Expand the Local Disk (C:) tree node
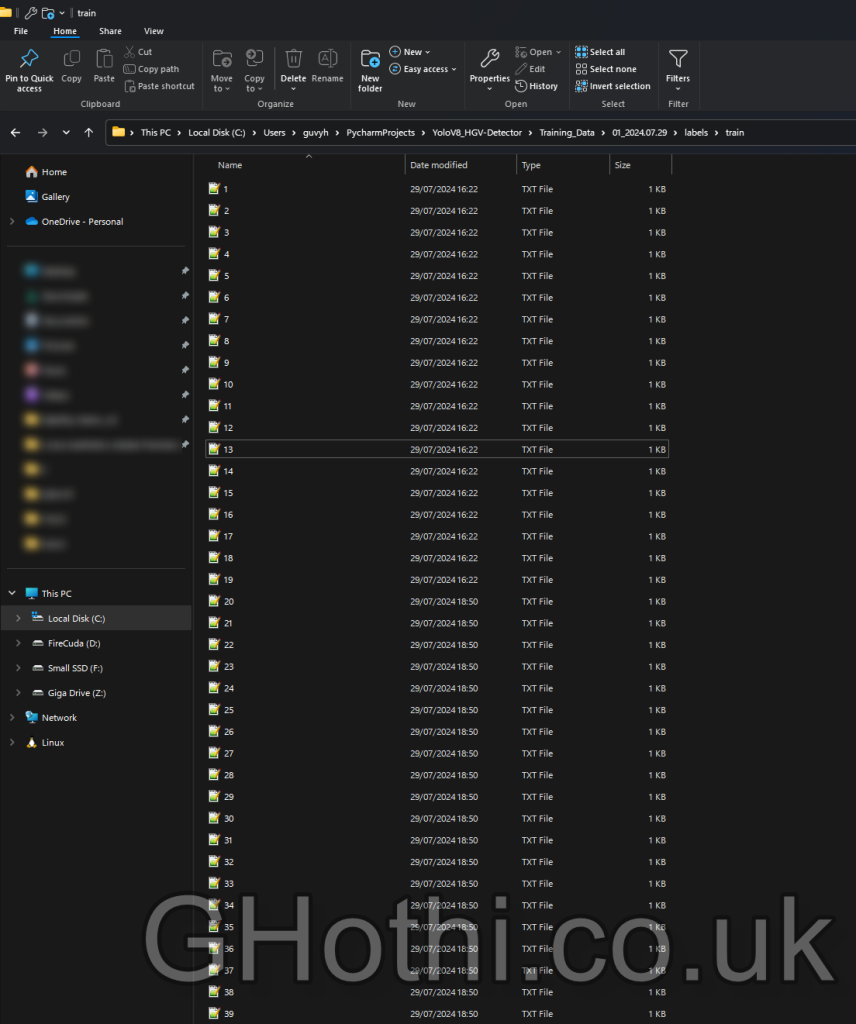Screen dimensions: 856x1024 [x=18, y=619]
